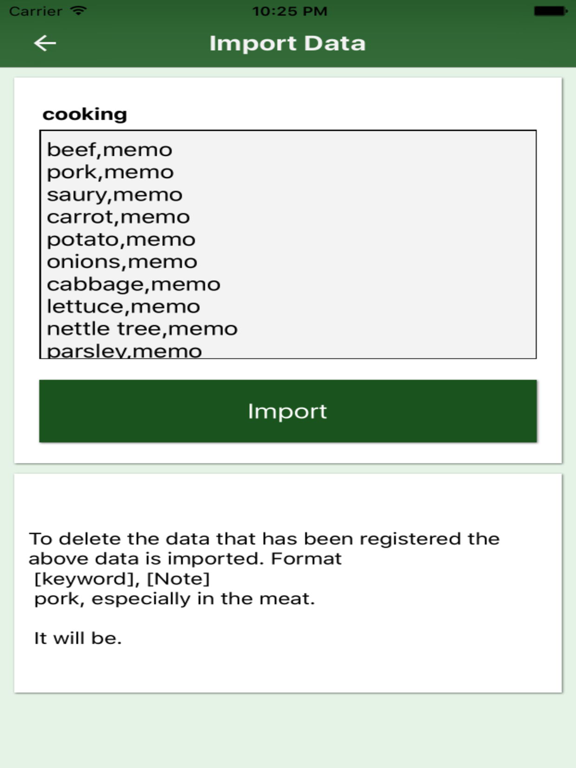Click the partially visible parsley,memo line
This screenshot has width=576, height=768.
point(124,351)
